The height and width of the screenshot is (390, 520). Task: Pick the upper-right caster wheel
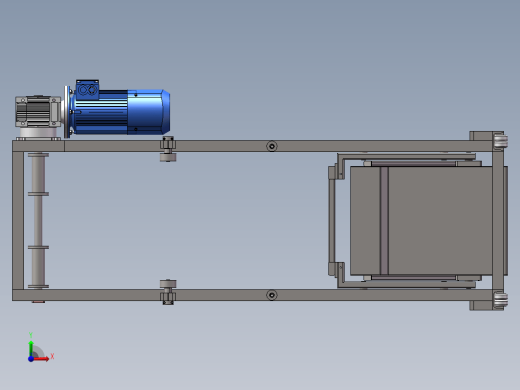point(500,141)
